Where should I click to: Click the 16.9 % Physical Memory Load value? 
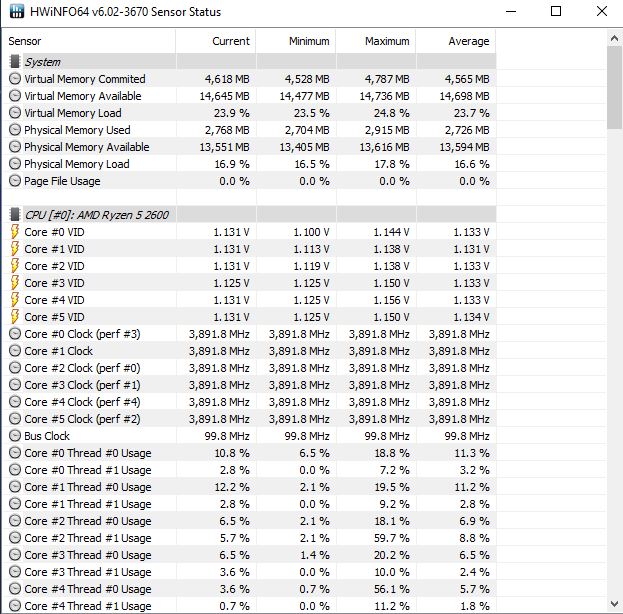pos(232,164)
